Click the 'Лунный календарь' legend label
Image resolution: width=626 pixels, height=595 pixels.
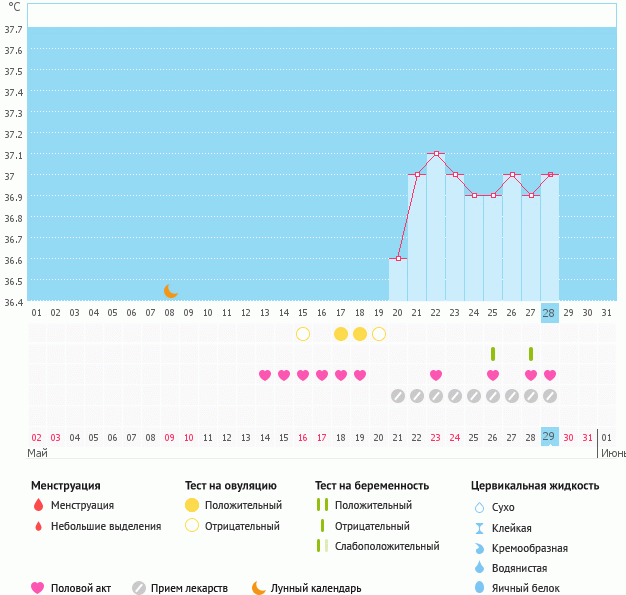point(317,588)
